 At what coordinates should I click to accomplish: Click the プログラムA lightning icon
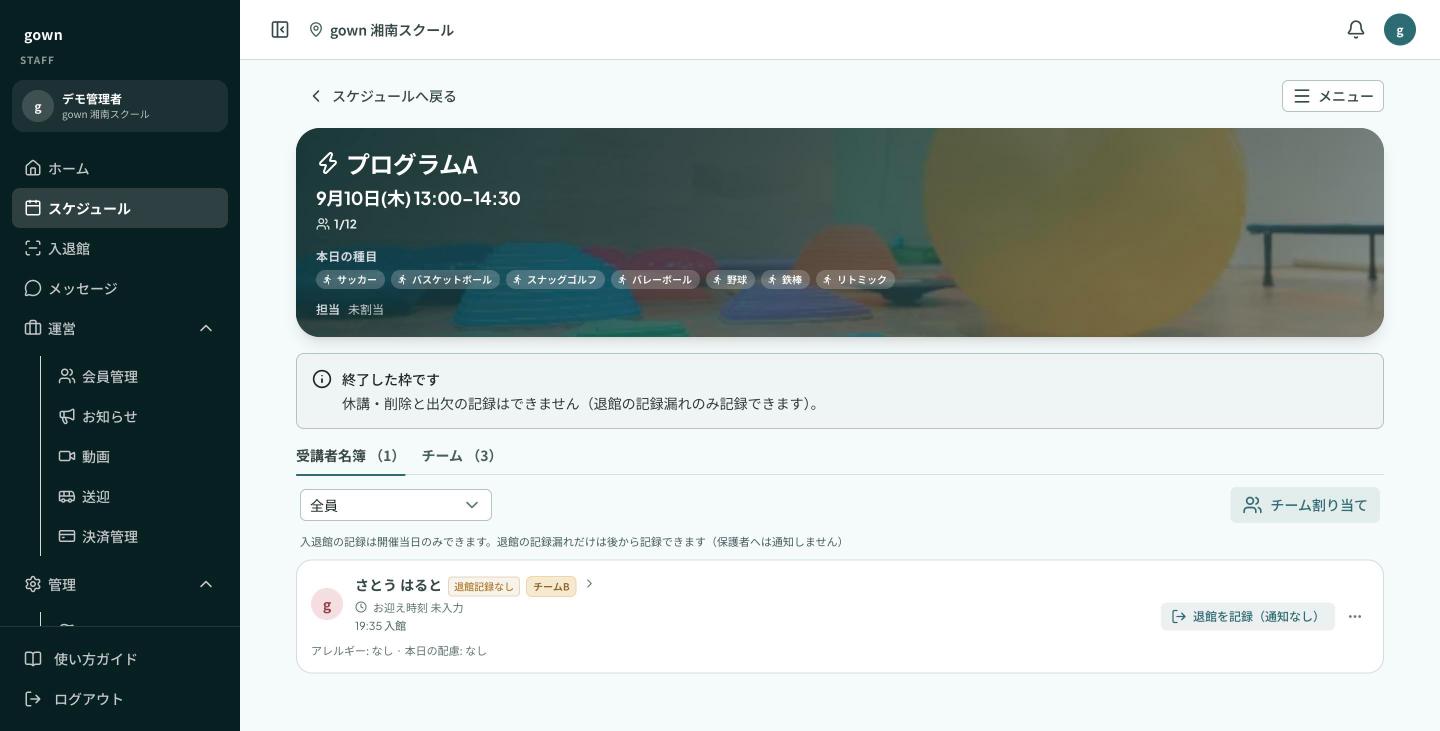tap(328, 163)
